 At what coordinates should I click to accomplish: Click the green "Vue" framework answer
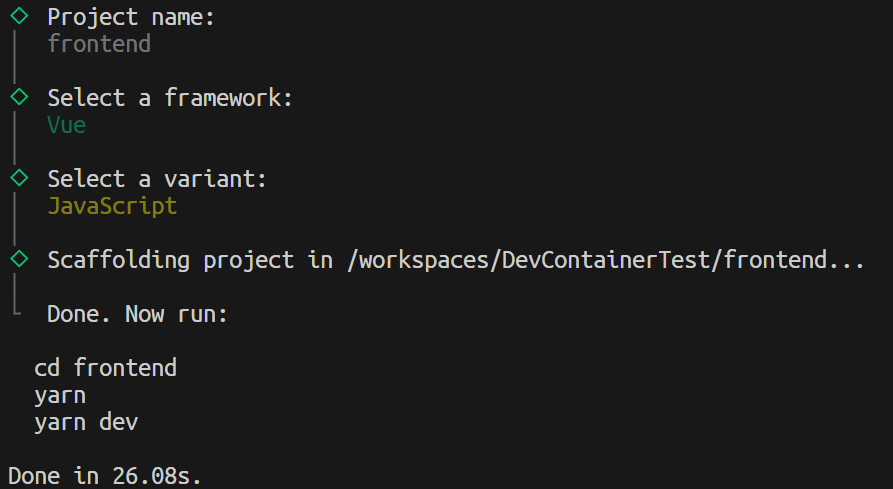coord(67,125)
